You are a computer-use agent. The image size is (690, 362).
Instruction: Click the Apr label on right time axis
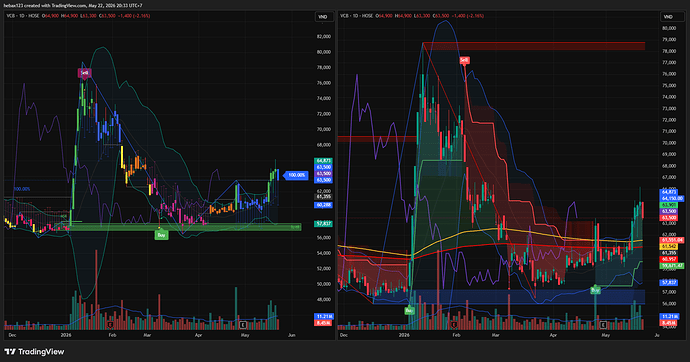pos(553,335)
